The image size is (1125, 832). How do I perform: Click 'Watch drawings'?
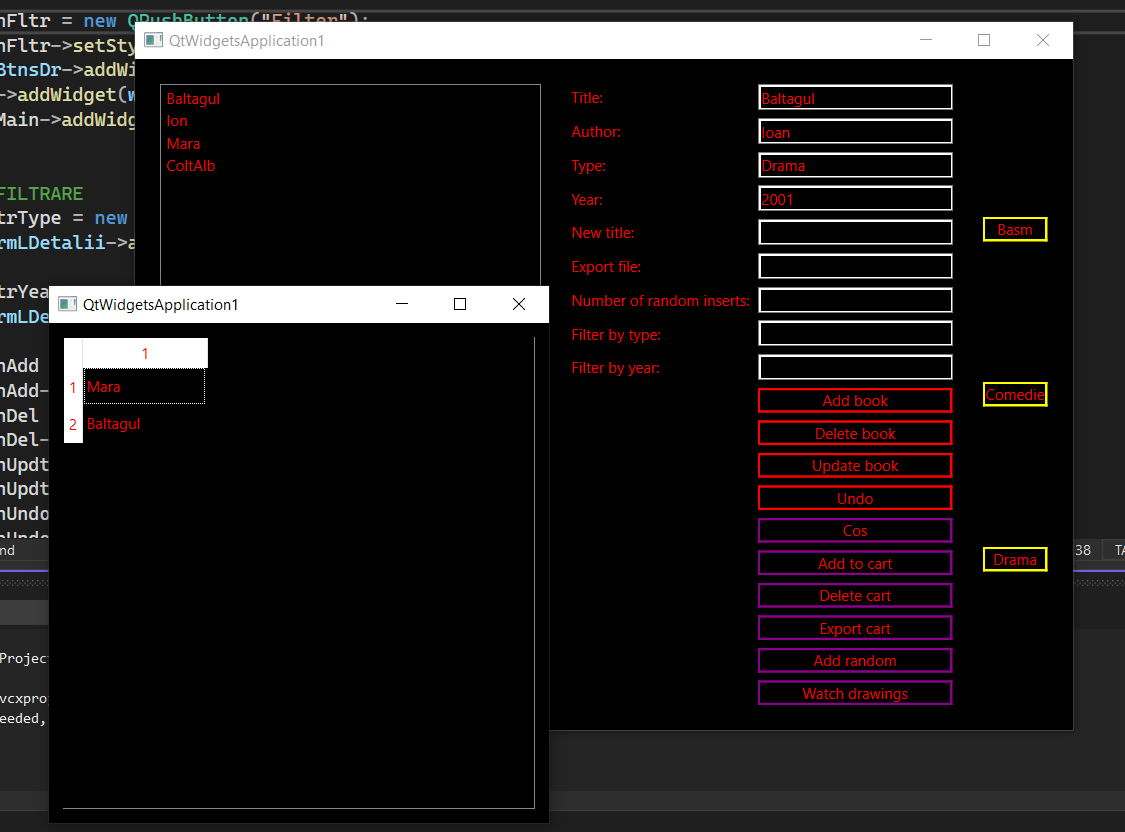pos(855,693)
